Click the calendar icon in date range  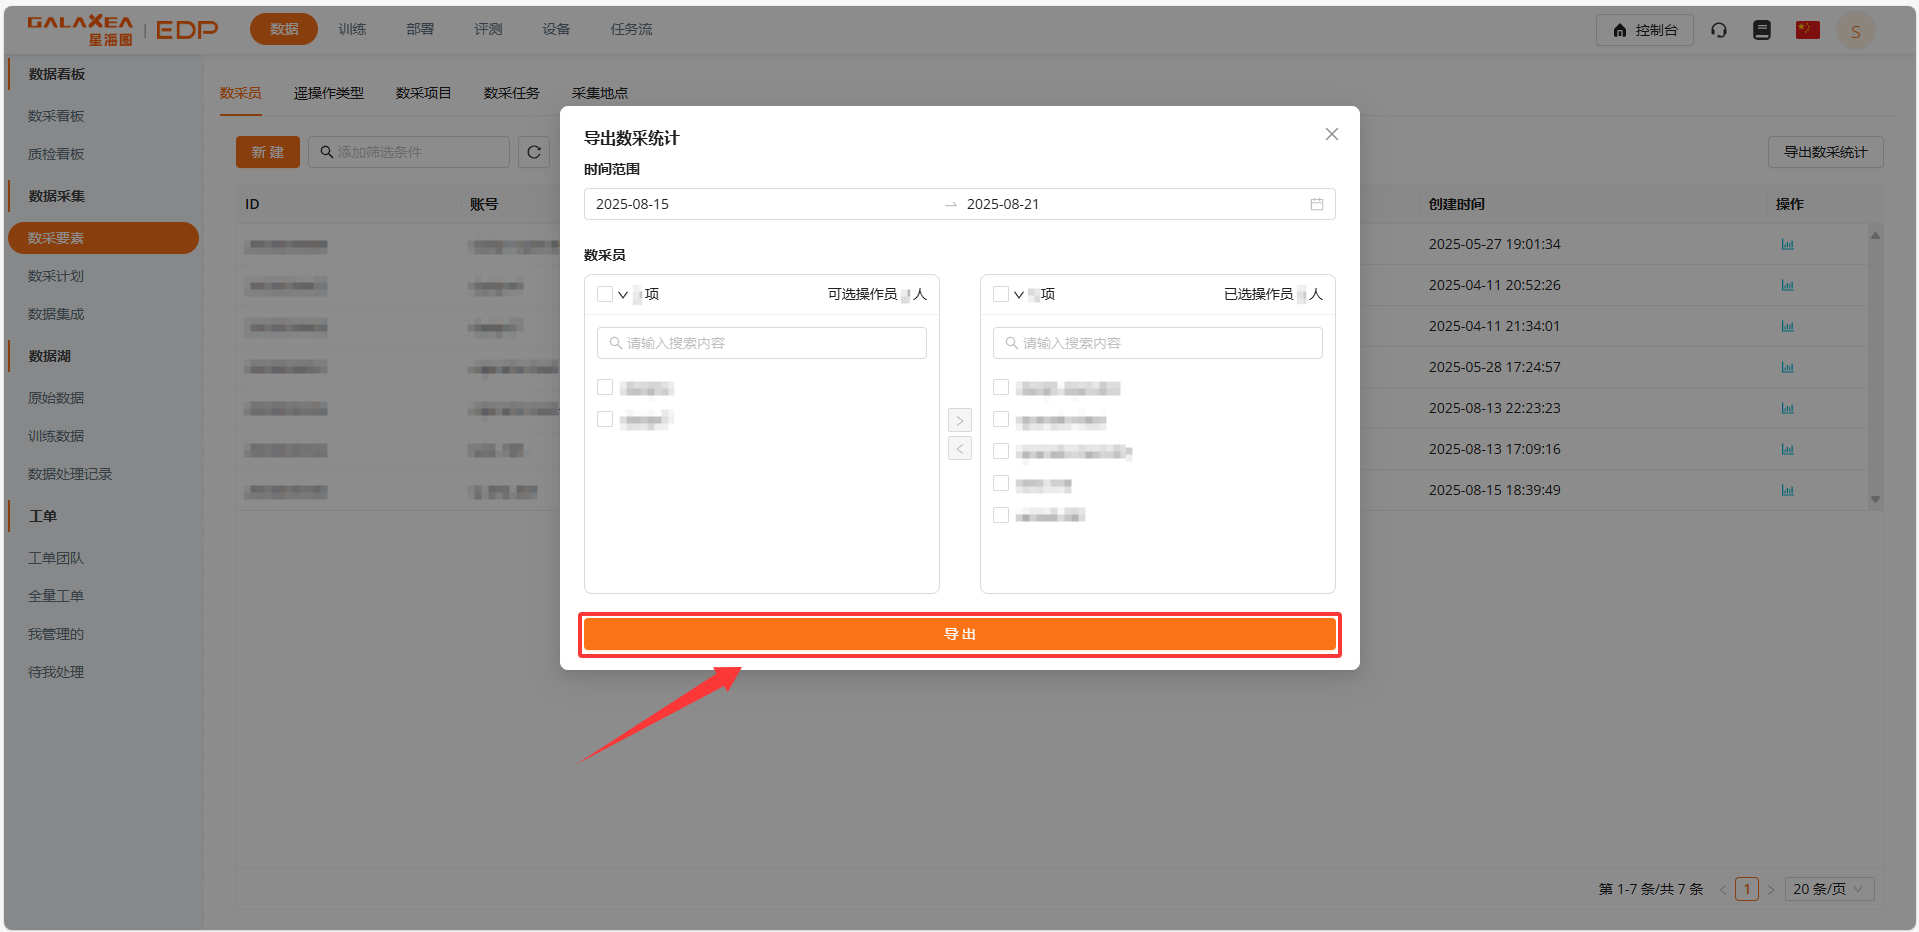(1316, 204)
